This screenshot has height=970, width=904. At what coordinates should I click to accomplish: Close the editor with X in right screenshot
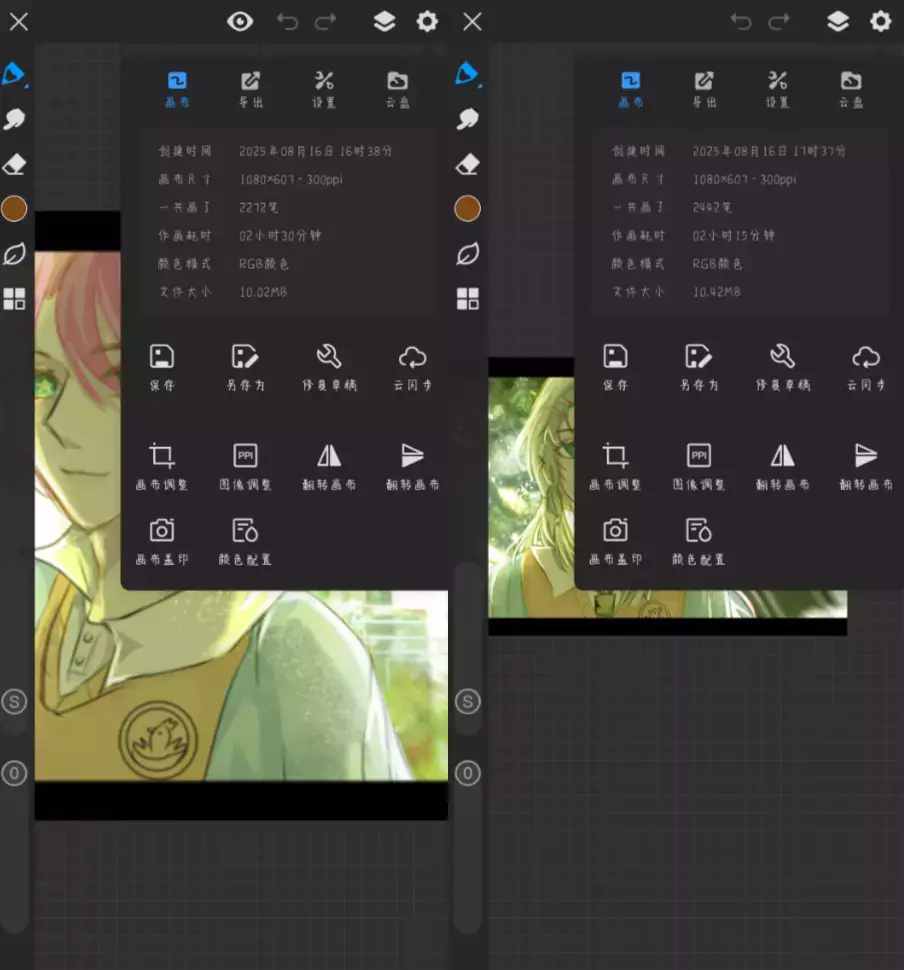(472, 22)
